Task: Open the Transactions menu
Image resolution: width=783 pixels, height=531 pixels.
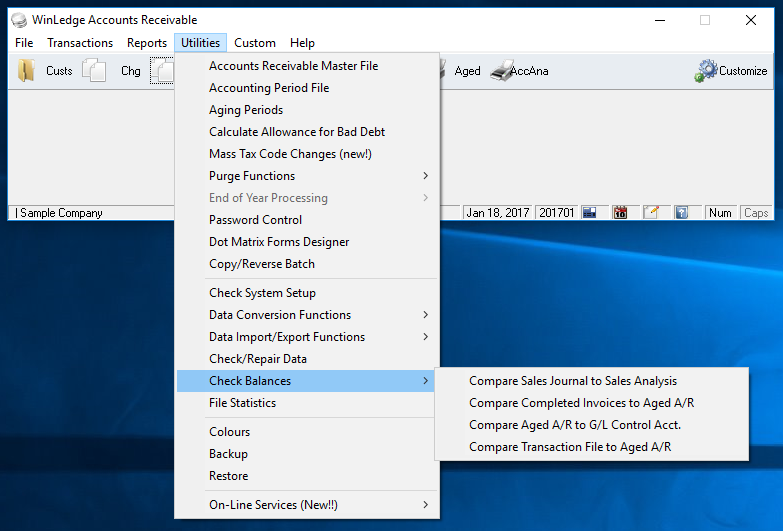Action: tap(80, 43)
